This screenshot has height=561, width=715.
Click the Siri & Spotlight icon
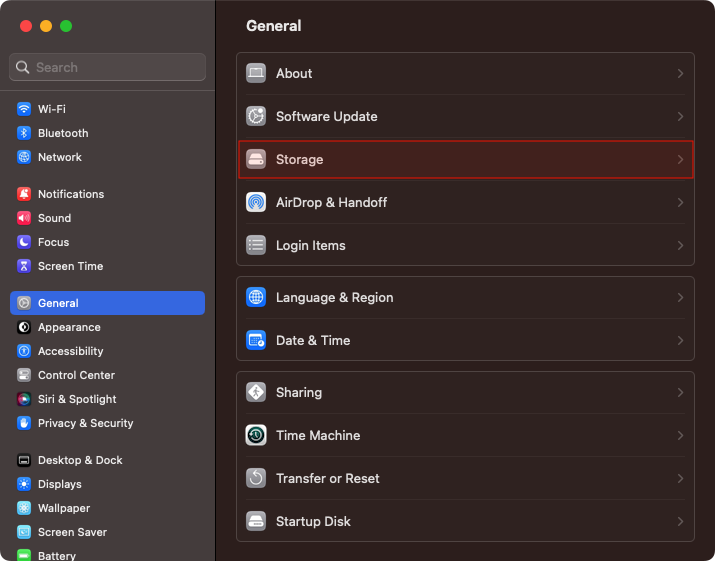pyautogui.click(x=24, y=399)
